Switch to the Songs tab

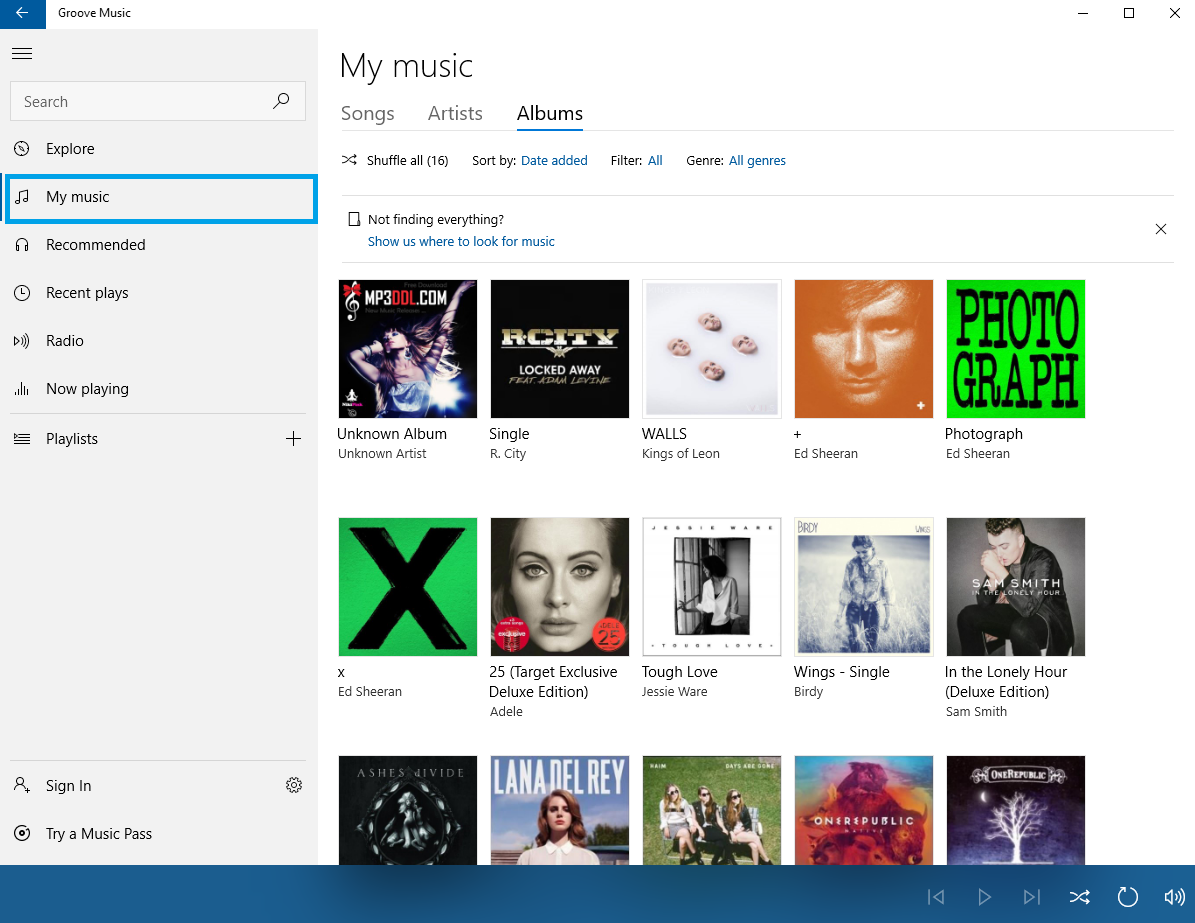pyautogui.click(x=368, y=114)
